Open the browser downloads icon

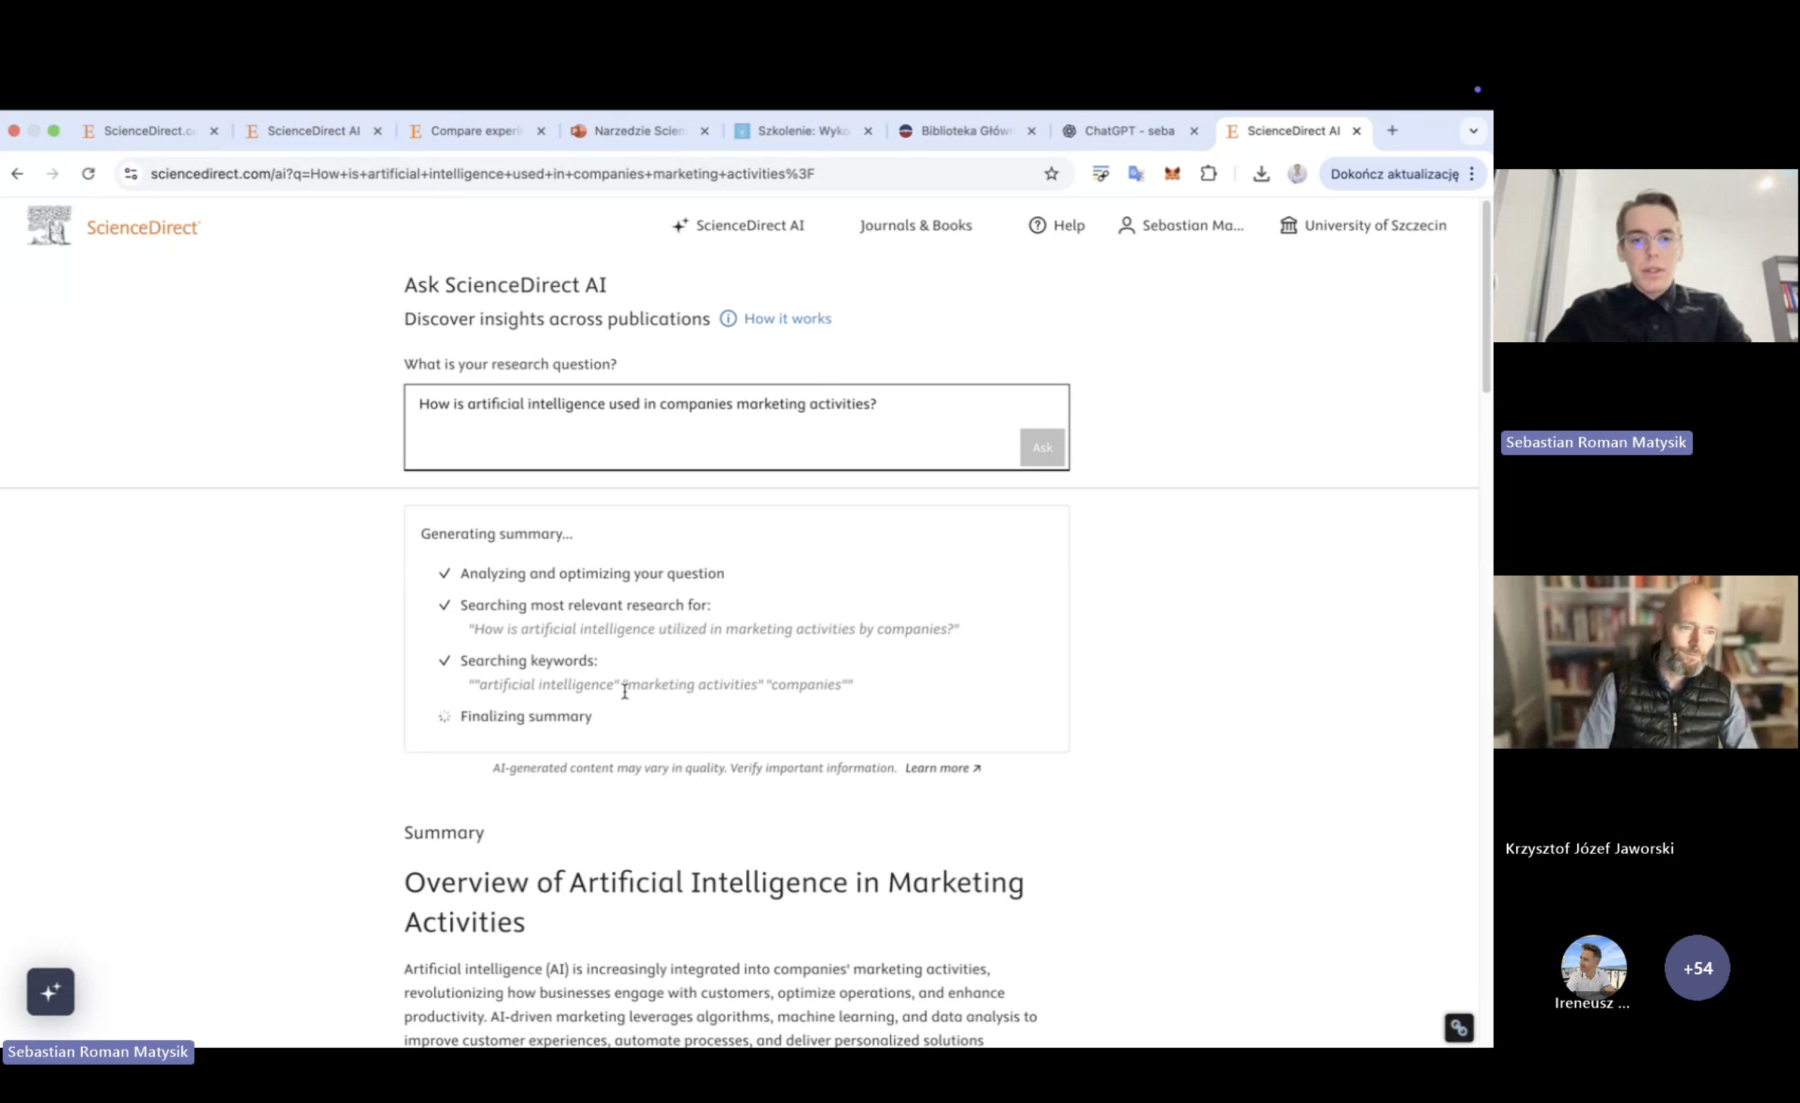point(1261,174)
